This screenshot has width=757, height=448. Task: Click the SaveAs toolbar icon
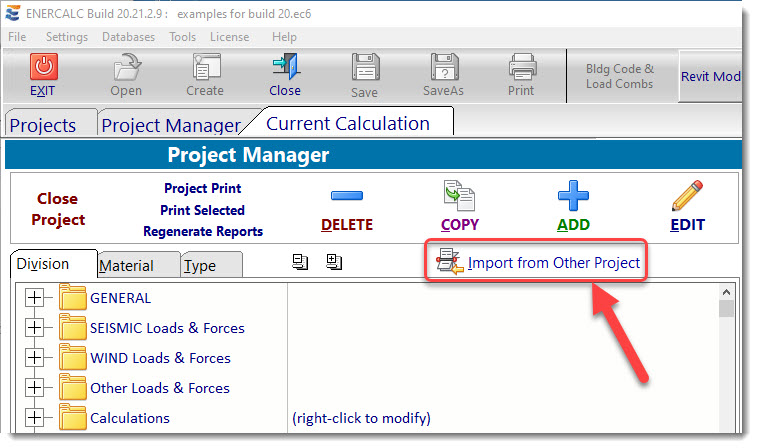(443, 68)
